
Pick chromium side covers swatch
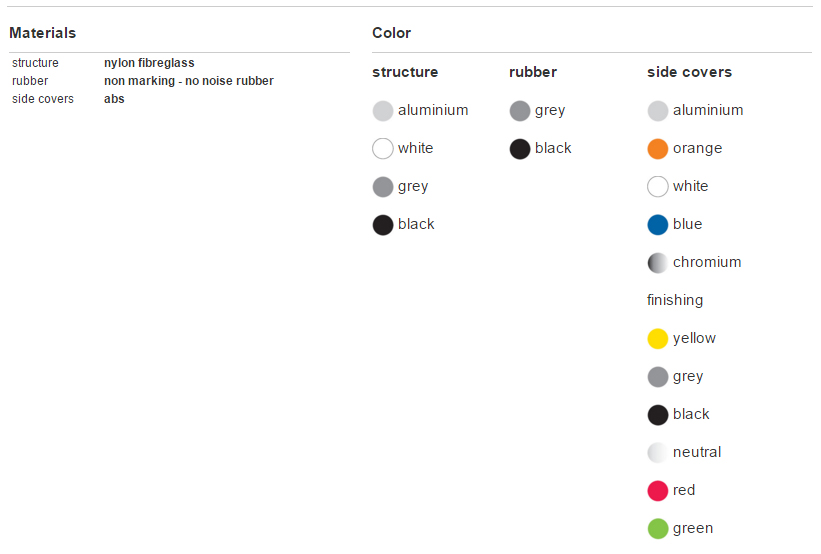[x=658, y=263]
